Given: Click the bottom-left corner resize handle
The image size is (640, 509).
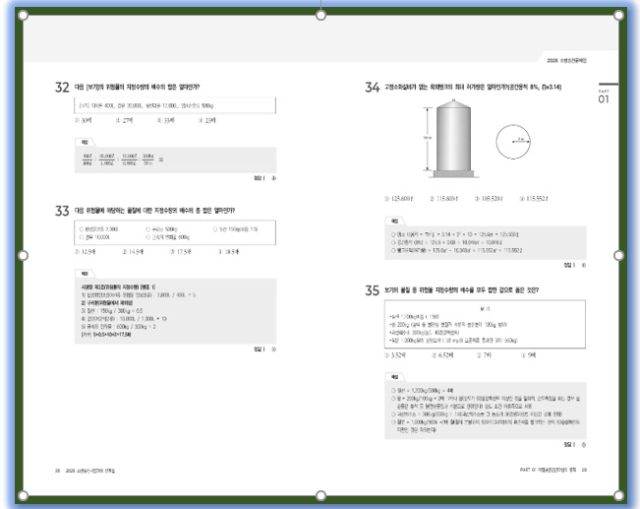Looking at the screenshot, I should pos(23,496).
